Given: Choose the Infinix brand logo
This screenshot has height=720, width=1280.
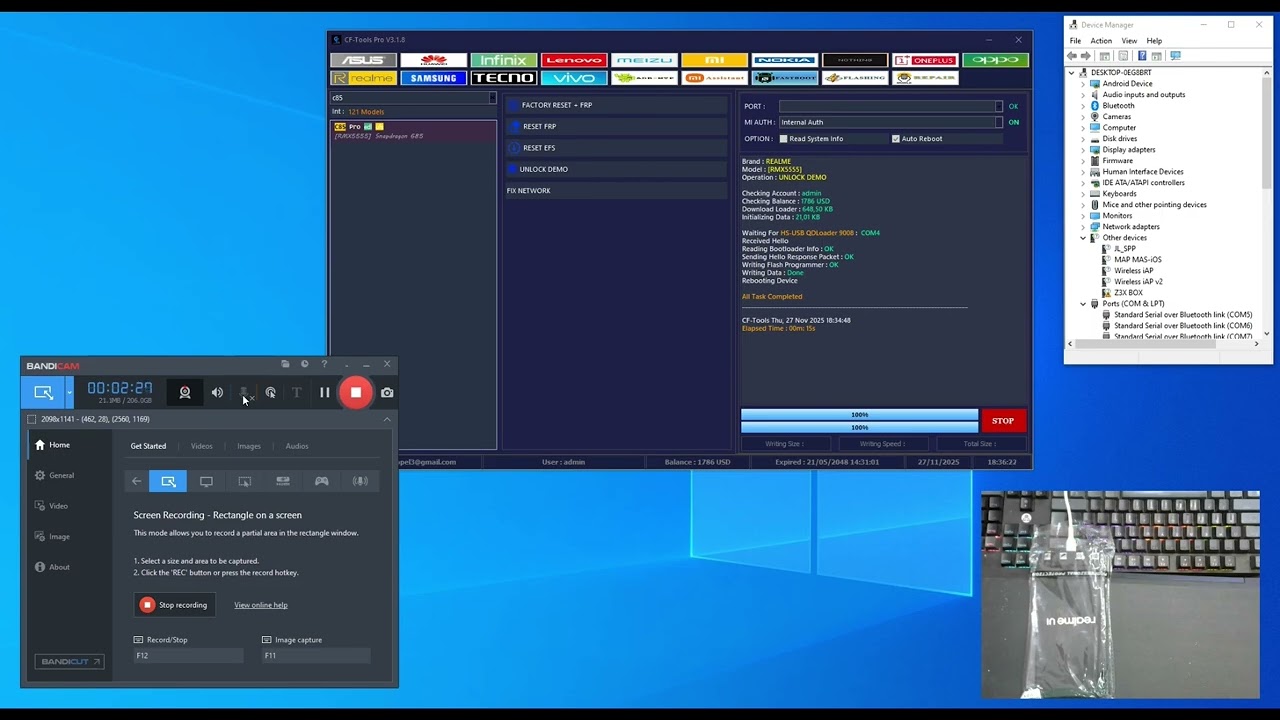Looking at the screenshot, I should click(503, 60).
